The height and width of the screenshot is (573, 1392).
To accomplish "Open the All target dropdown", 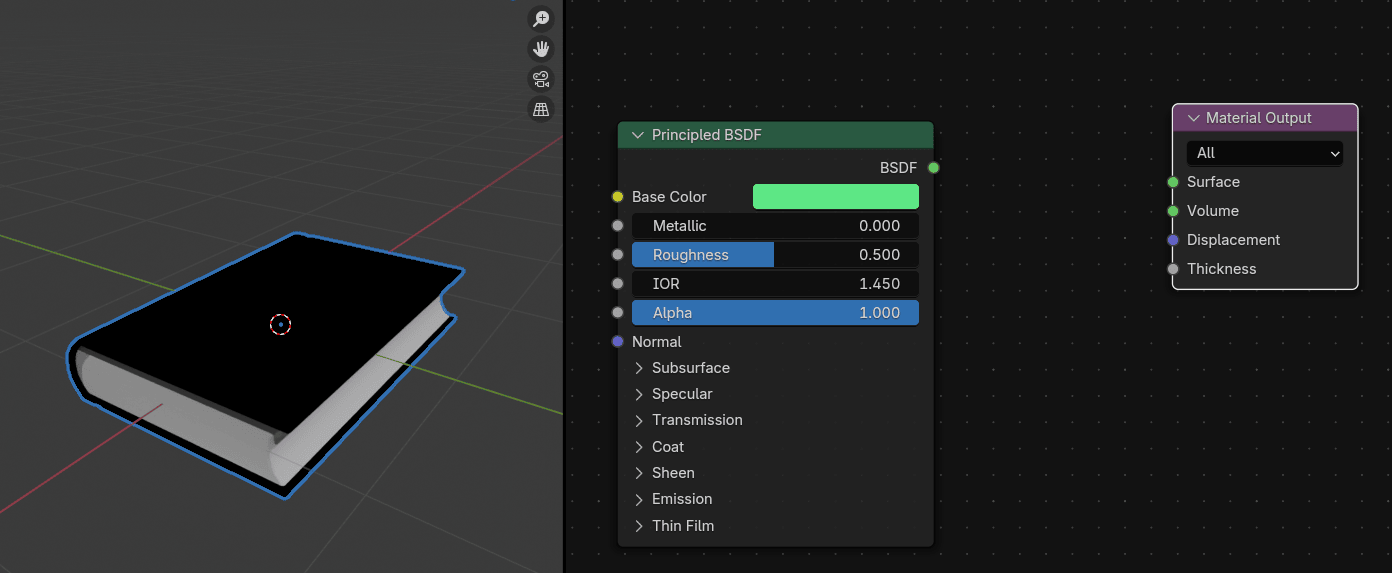I will coord(1264,153).
